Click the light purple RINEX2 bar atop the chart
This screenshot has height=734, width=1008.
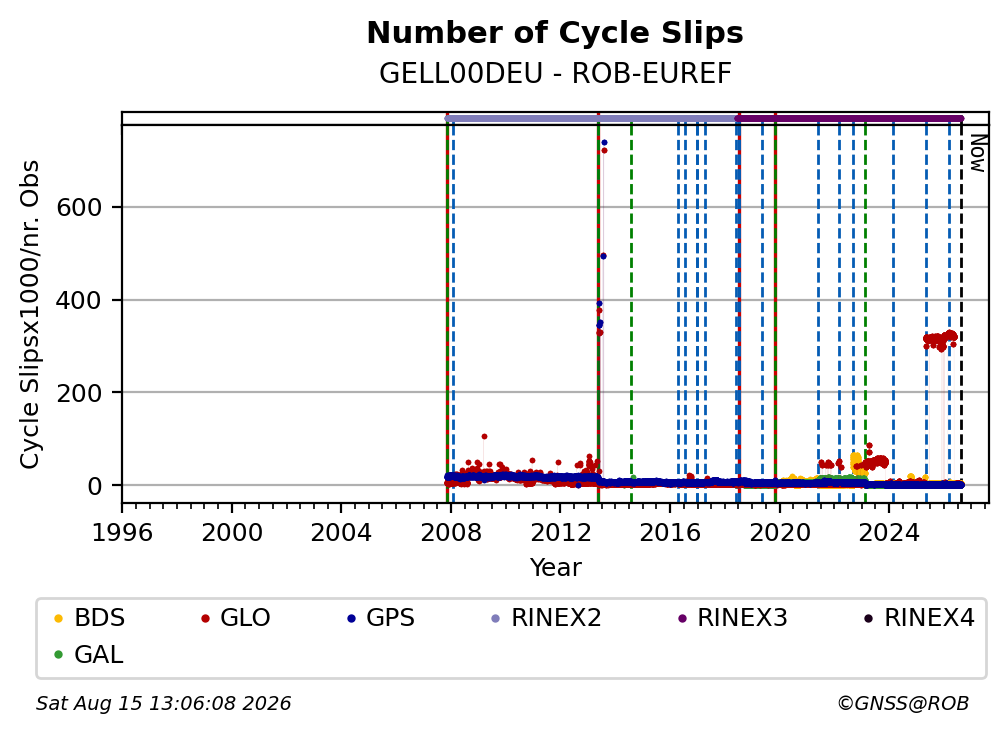[x=590, y=119]
